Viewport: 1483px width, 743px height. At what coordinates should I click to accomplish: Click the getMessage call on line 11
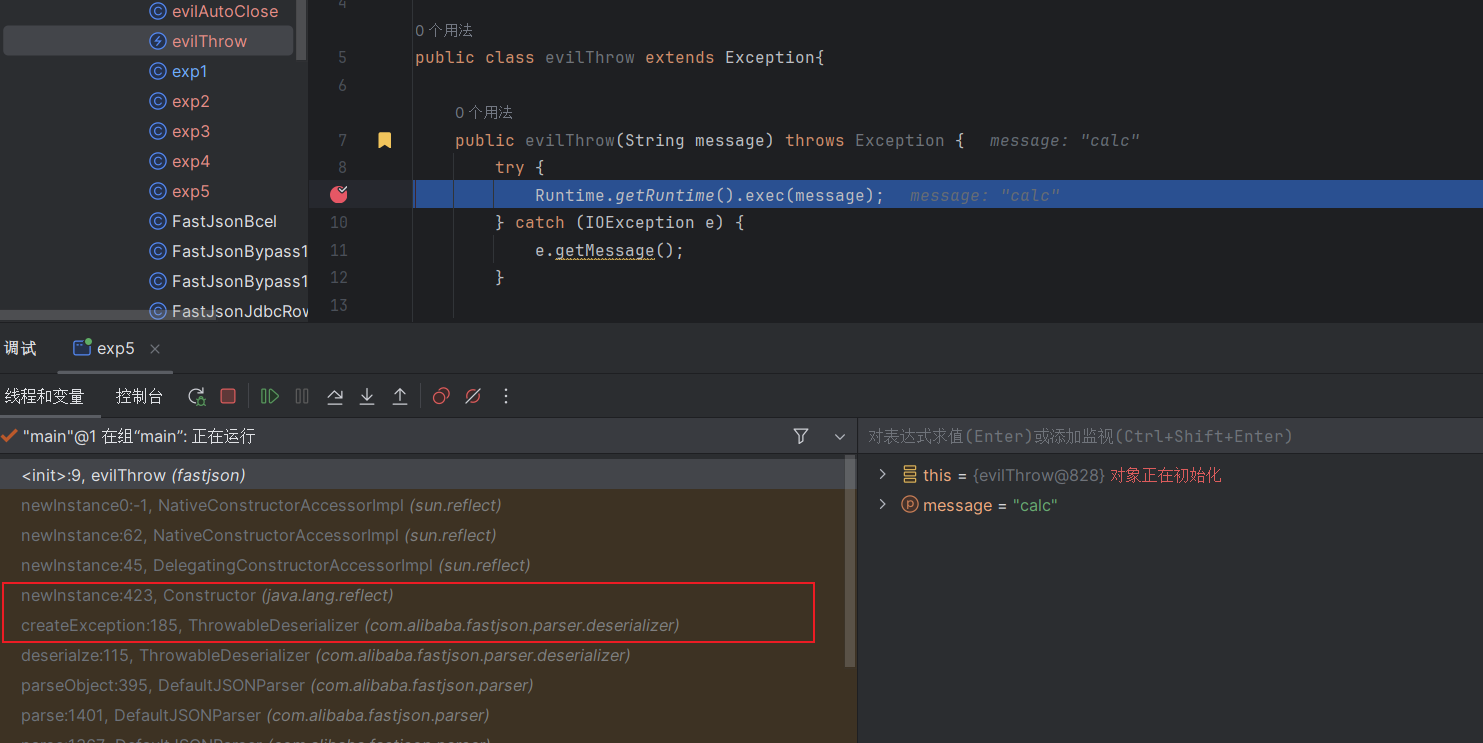tap(604, 250)
